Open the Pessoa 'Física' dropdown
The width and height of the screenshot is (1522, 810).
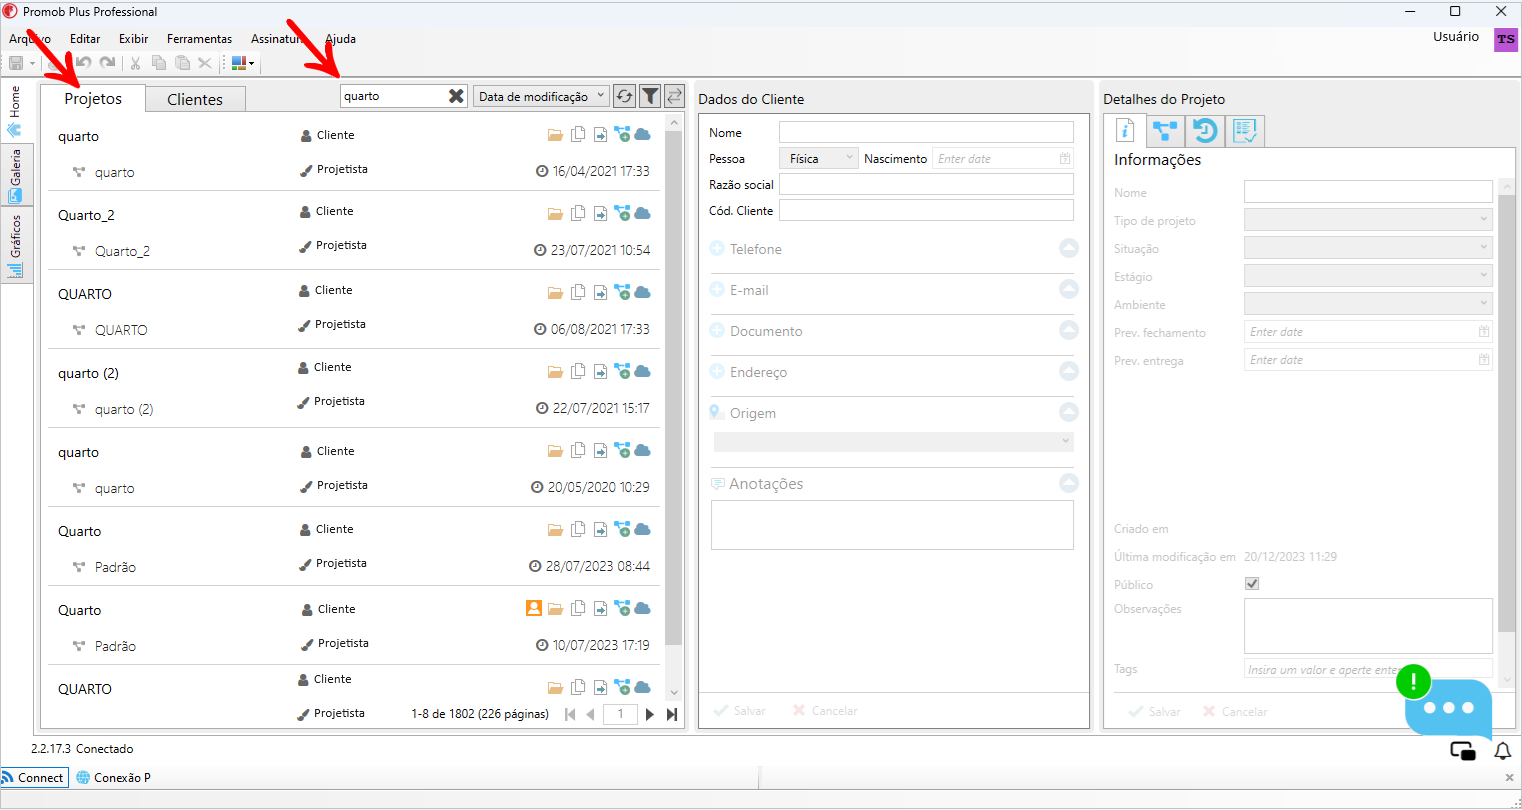click(818, 158)
